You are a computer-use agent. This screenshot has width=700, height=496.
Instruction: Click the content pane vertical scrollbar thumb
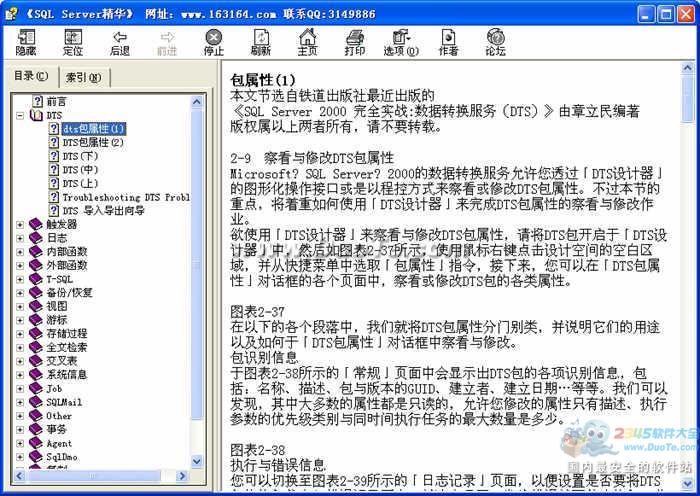pos(688,98)
